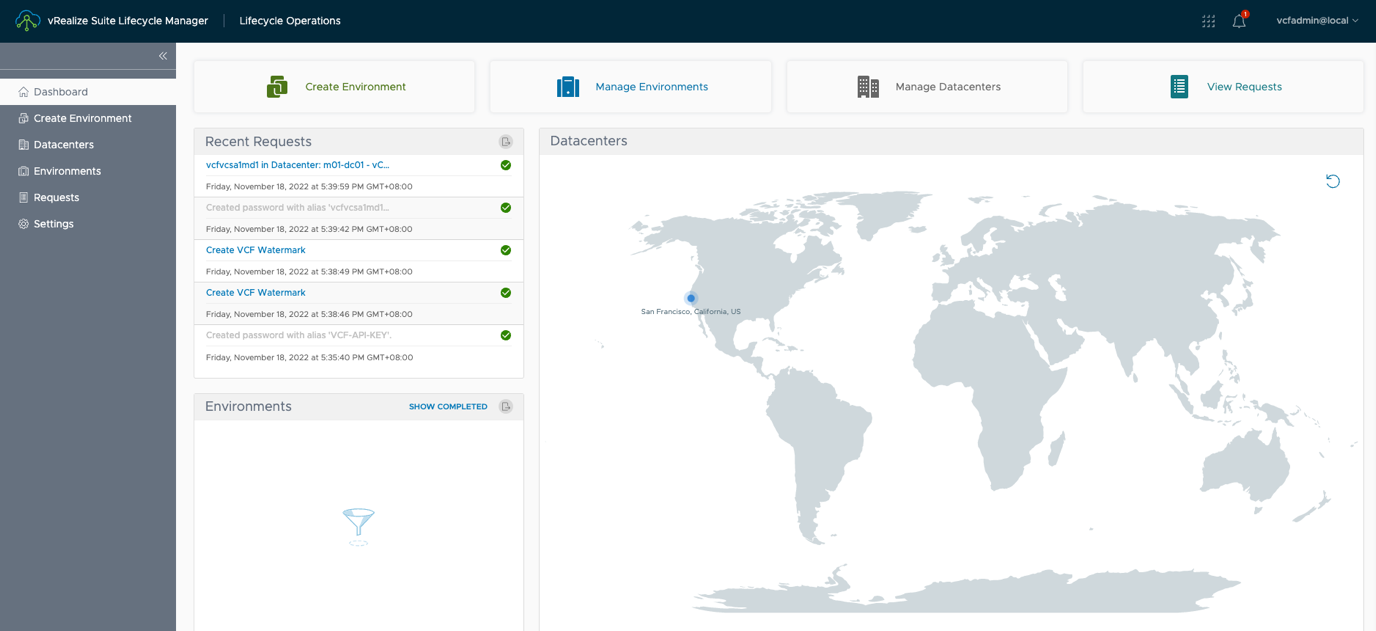Click the blue Manage Environments card icon
Screen dimensions: 1376x631
click(568, 87)
